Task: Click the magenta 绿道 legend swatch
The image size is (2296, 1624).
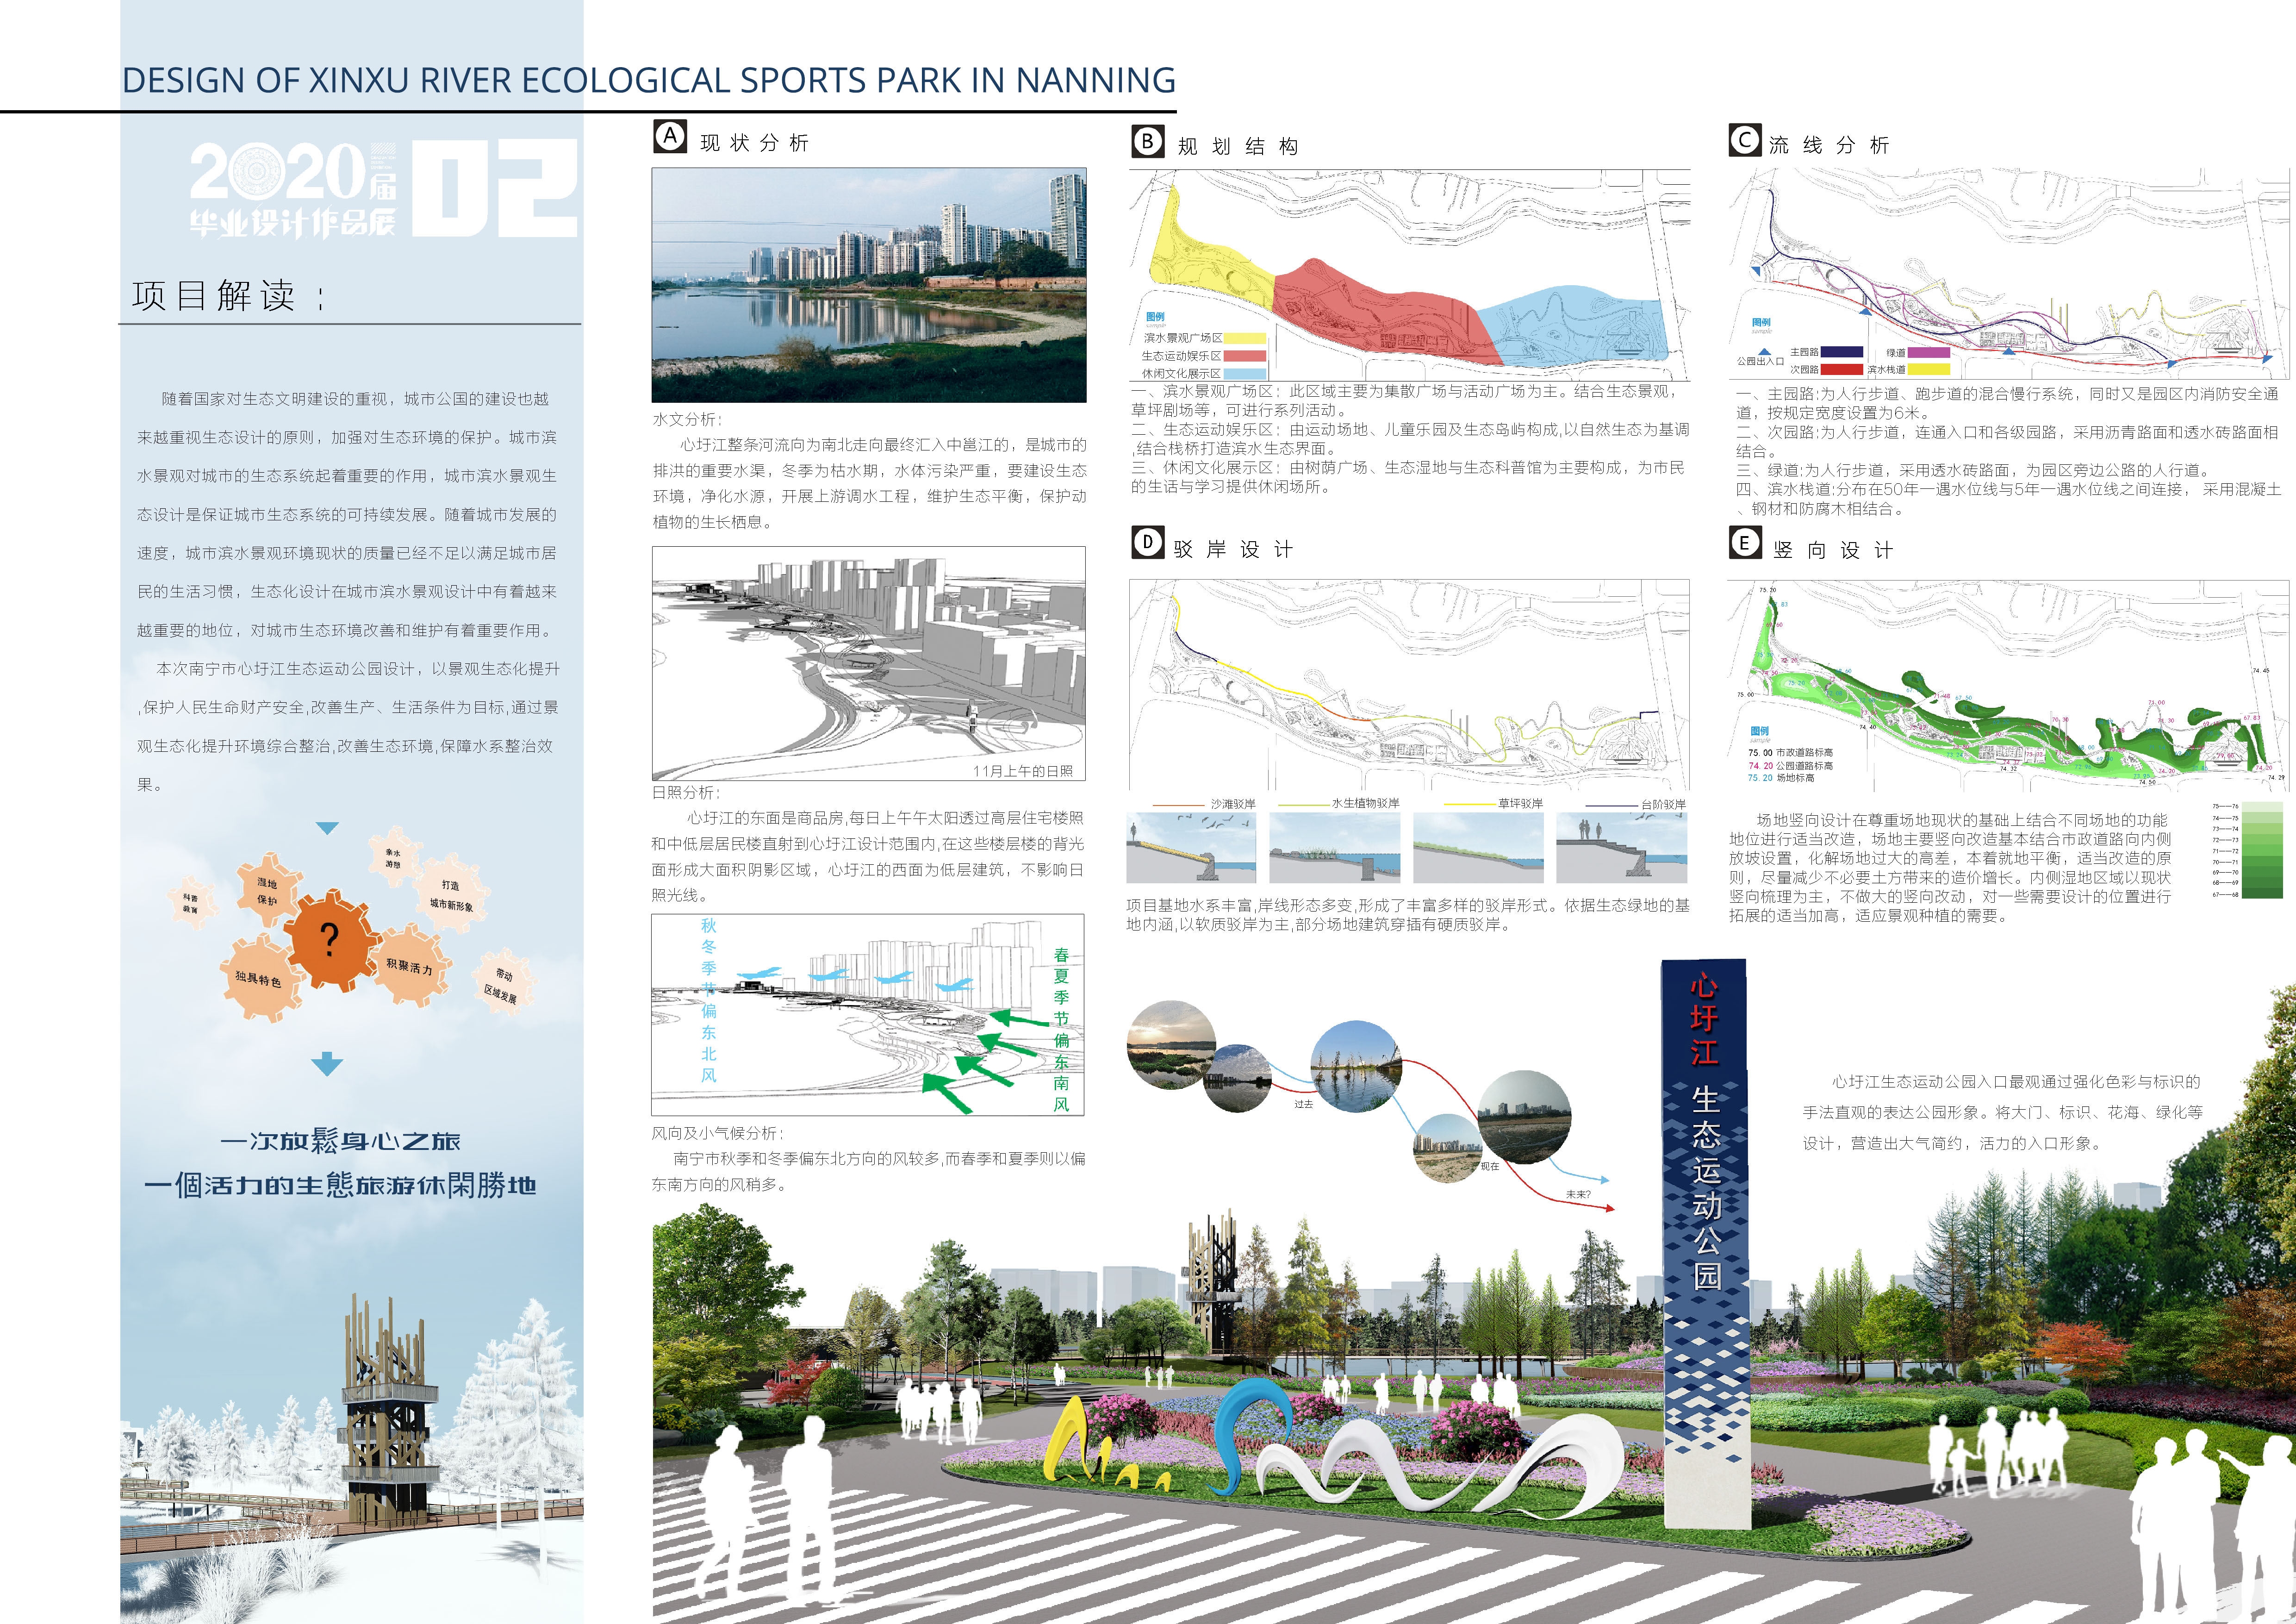Action: click(x=1929, y=352)
